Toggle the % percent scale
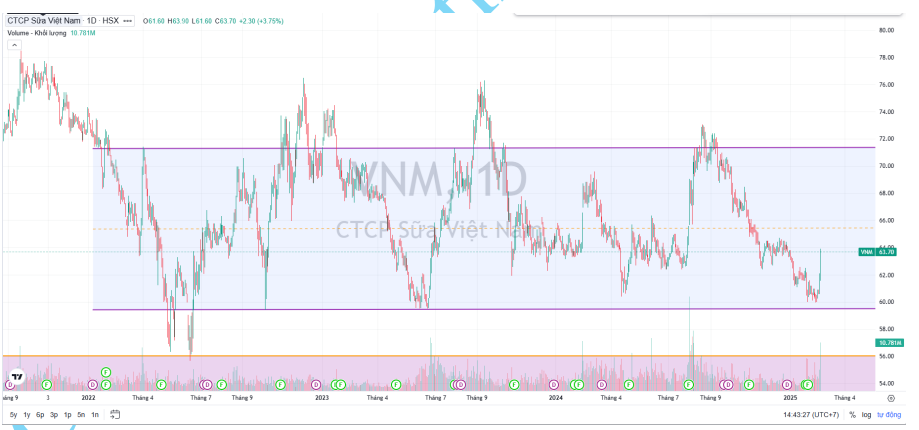The image size is (919, 430). (x=852, y=415)
